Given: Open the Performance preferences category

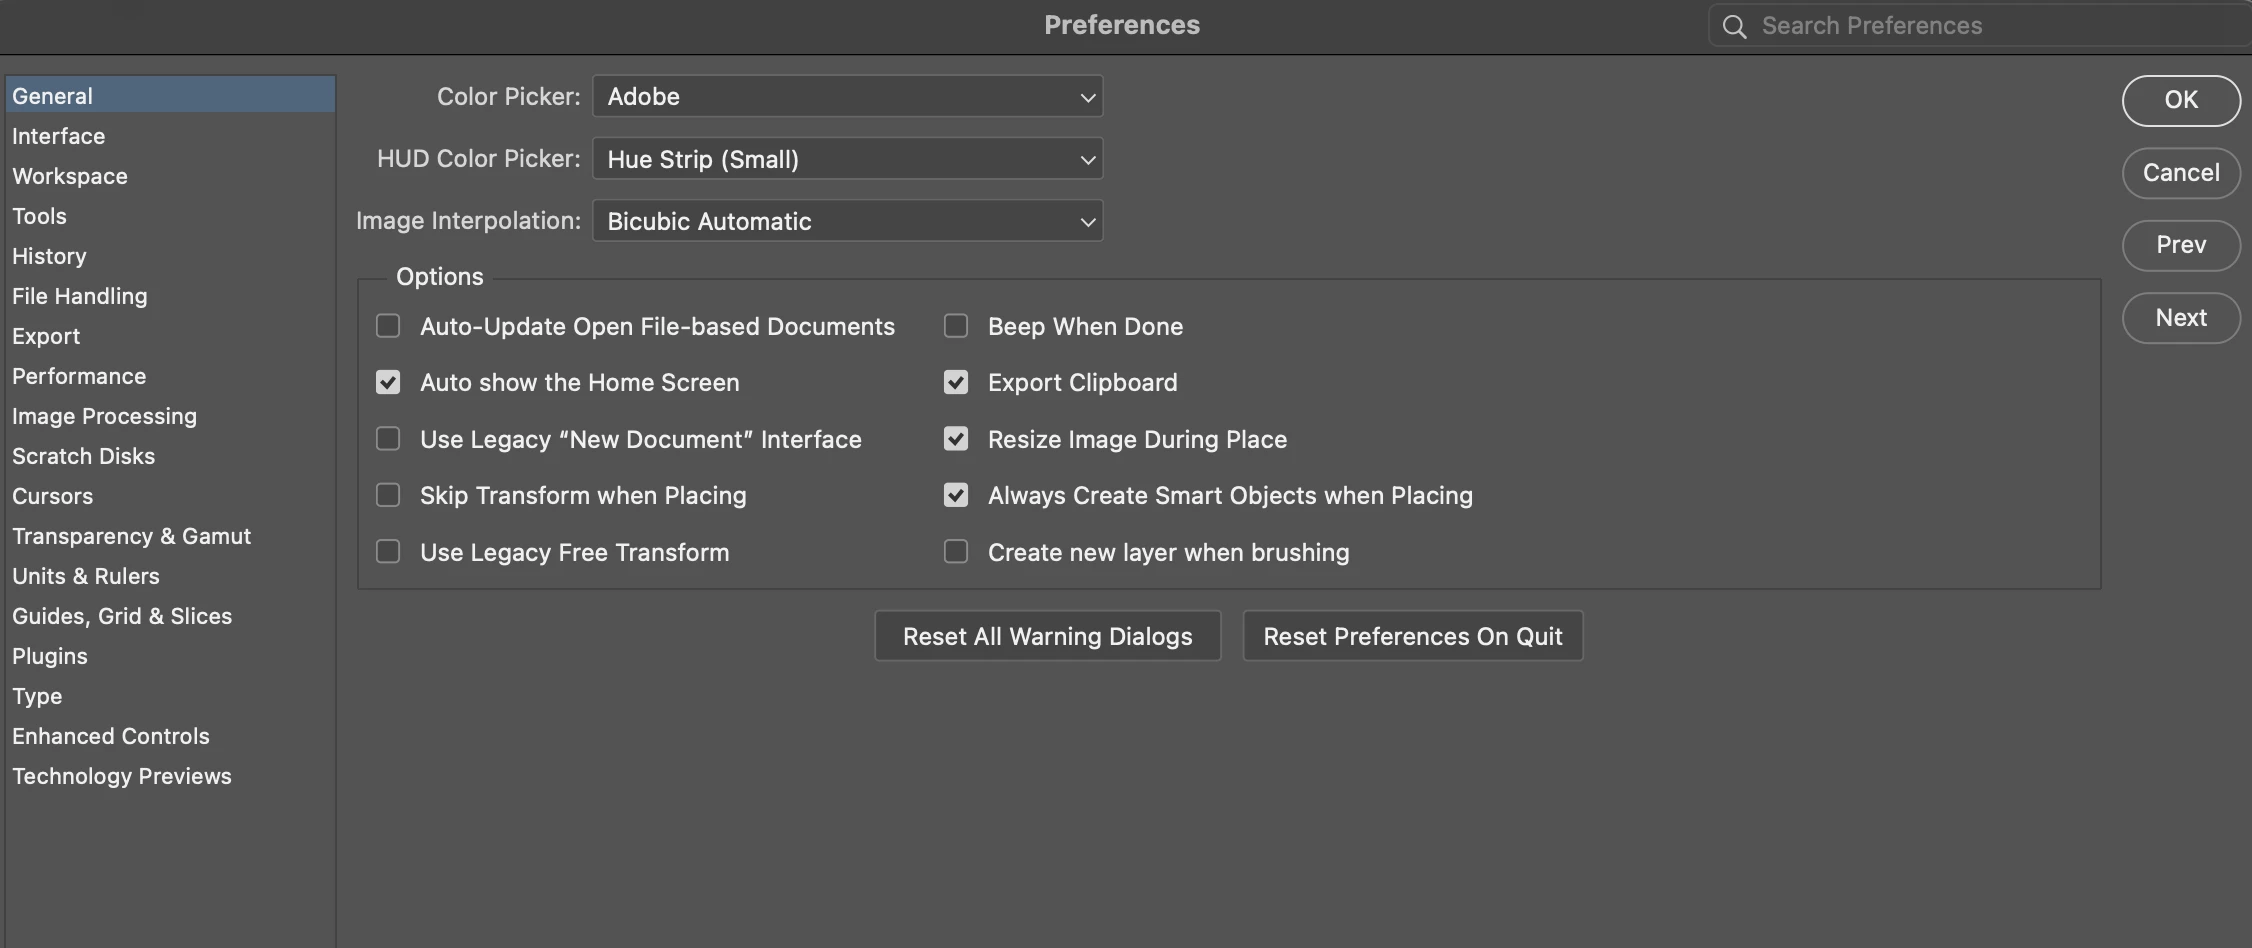Looking at the screenshot, I should click(x=79, y=376).
